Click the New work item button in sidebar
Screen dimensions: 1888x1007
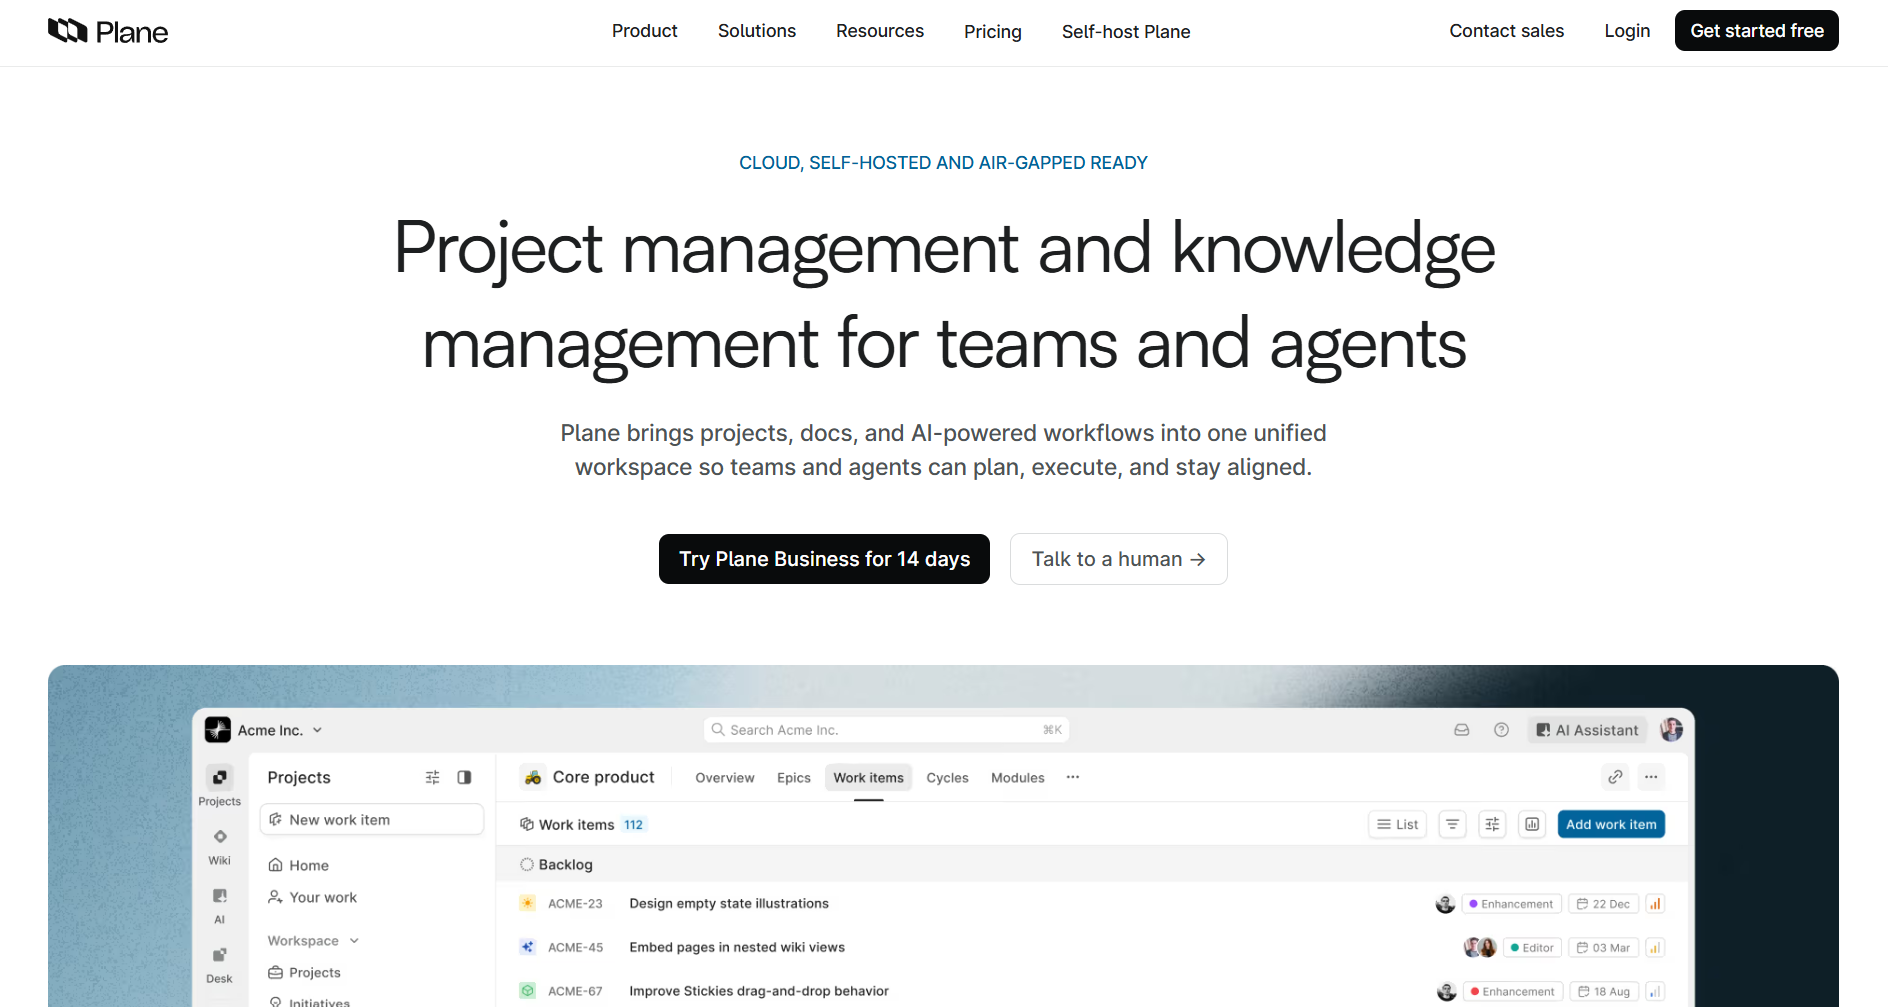(x=372, y=820)
